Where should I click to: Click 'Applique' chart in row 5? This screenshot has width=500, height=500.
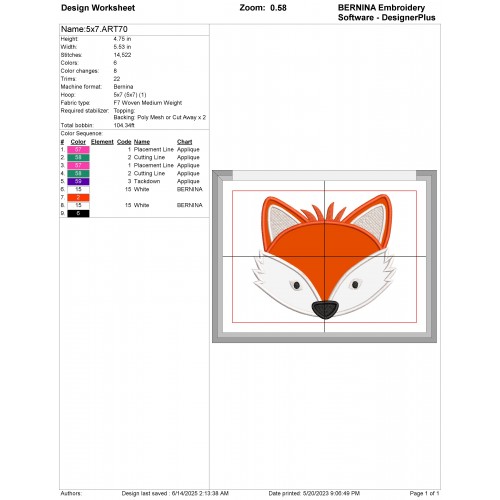tap(188, 182)
